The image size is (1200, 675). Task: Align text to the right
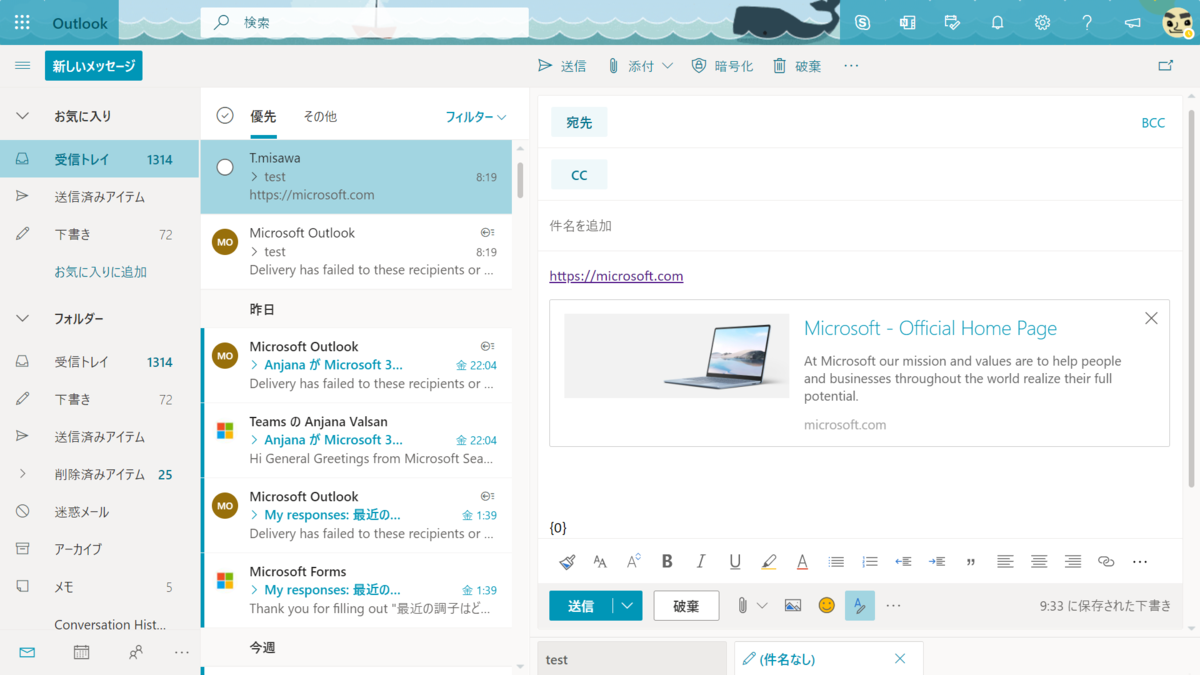coord(1073,562)
